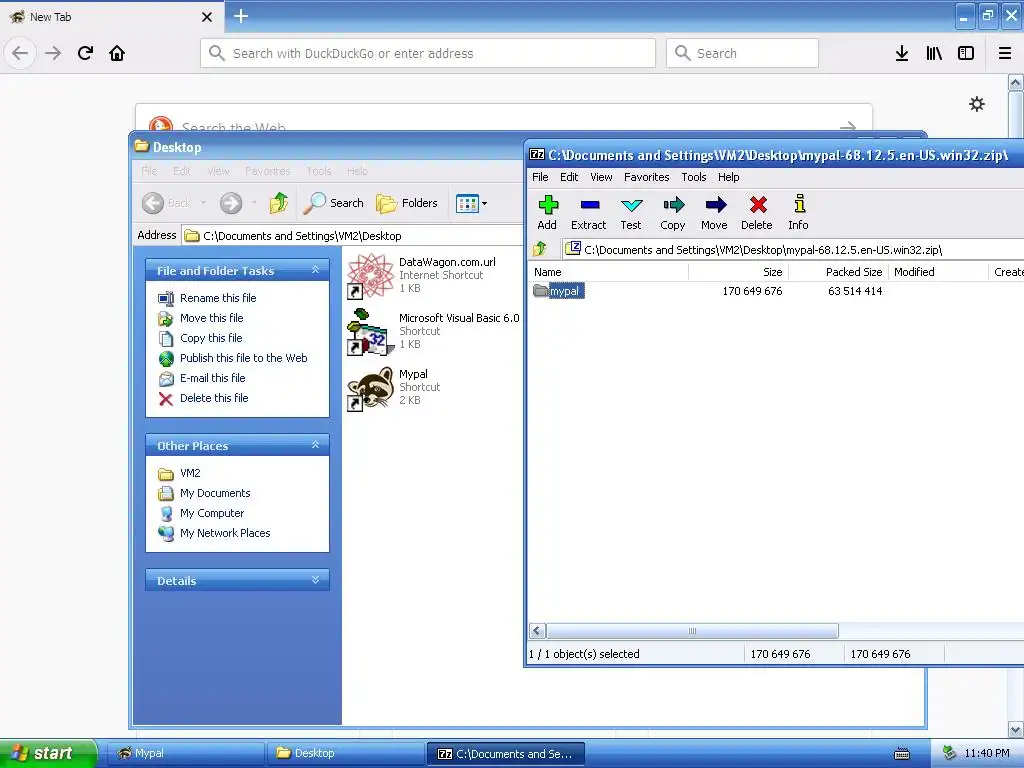Click the browser Back arrow
Screen dimensions: 1024x768
coord(20,53)
